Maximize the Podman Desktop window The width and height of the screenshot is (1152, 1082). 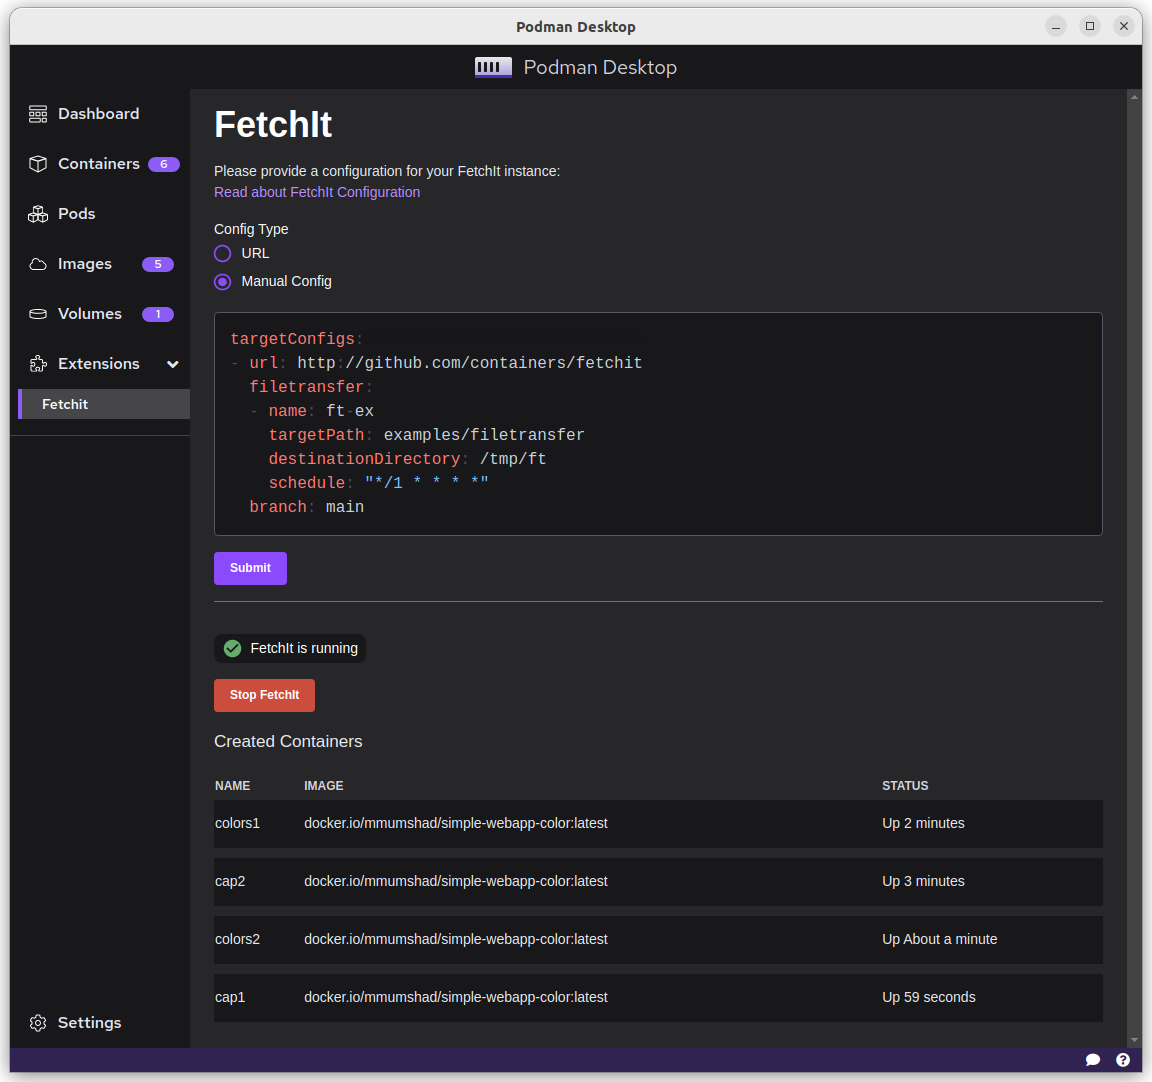click(x=1090, y=26)
